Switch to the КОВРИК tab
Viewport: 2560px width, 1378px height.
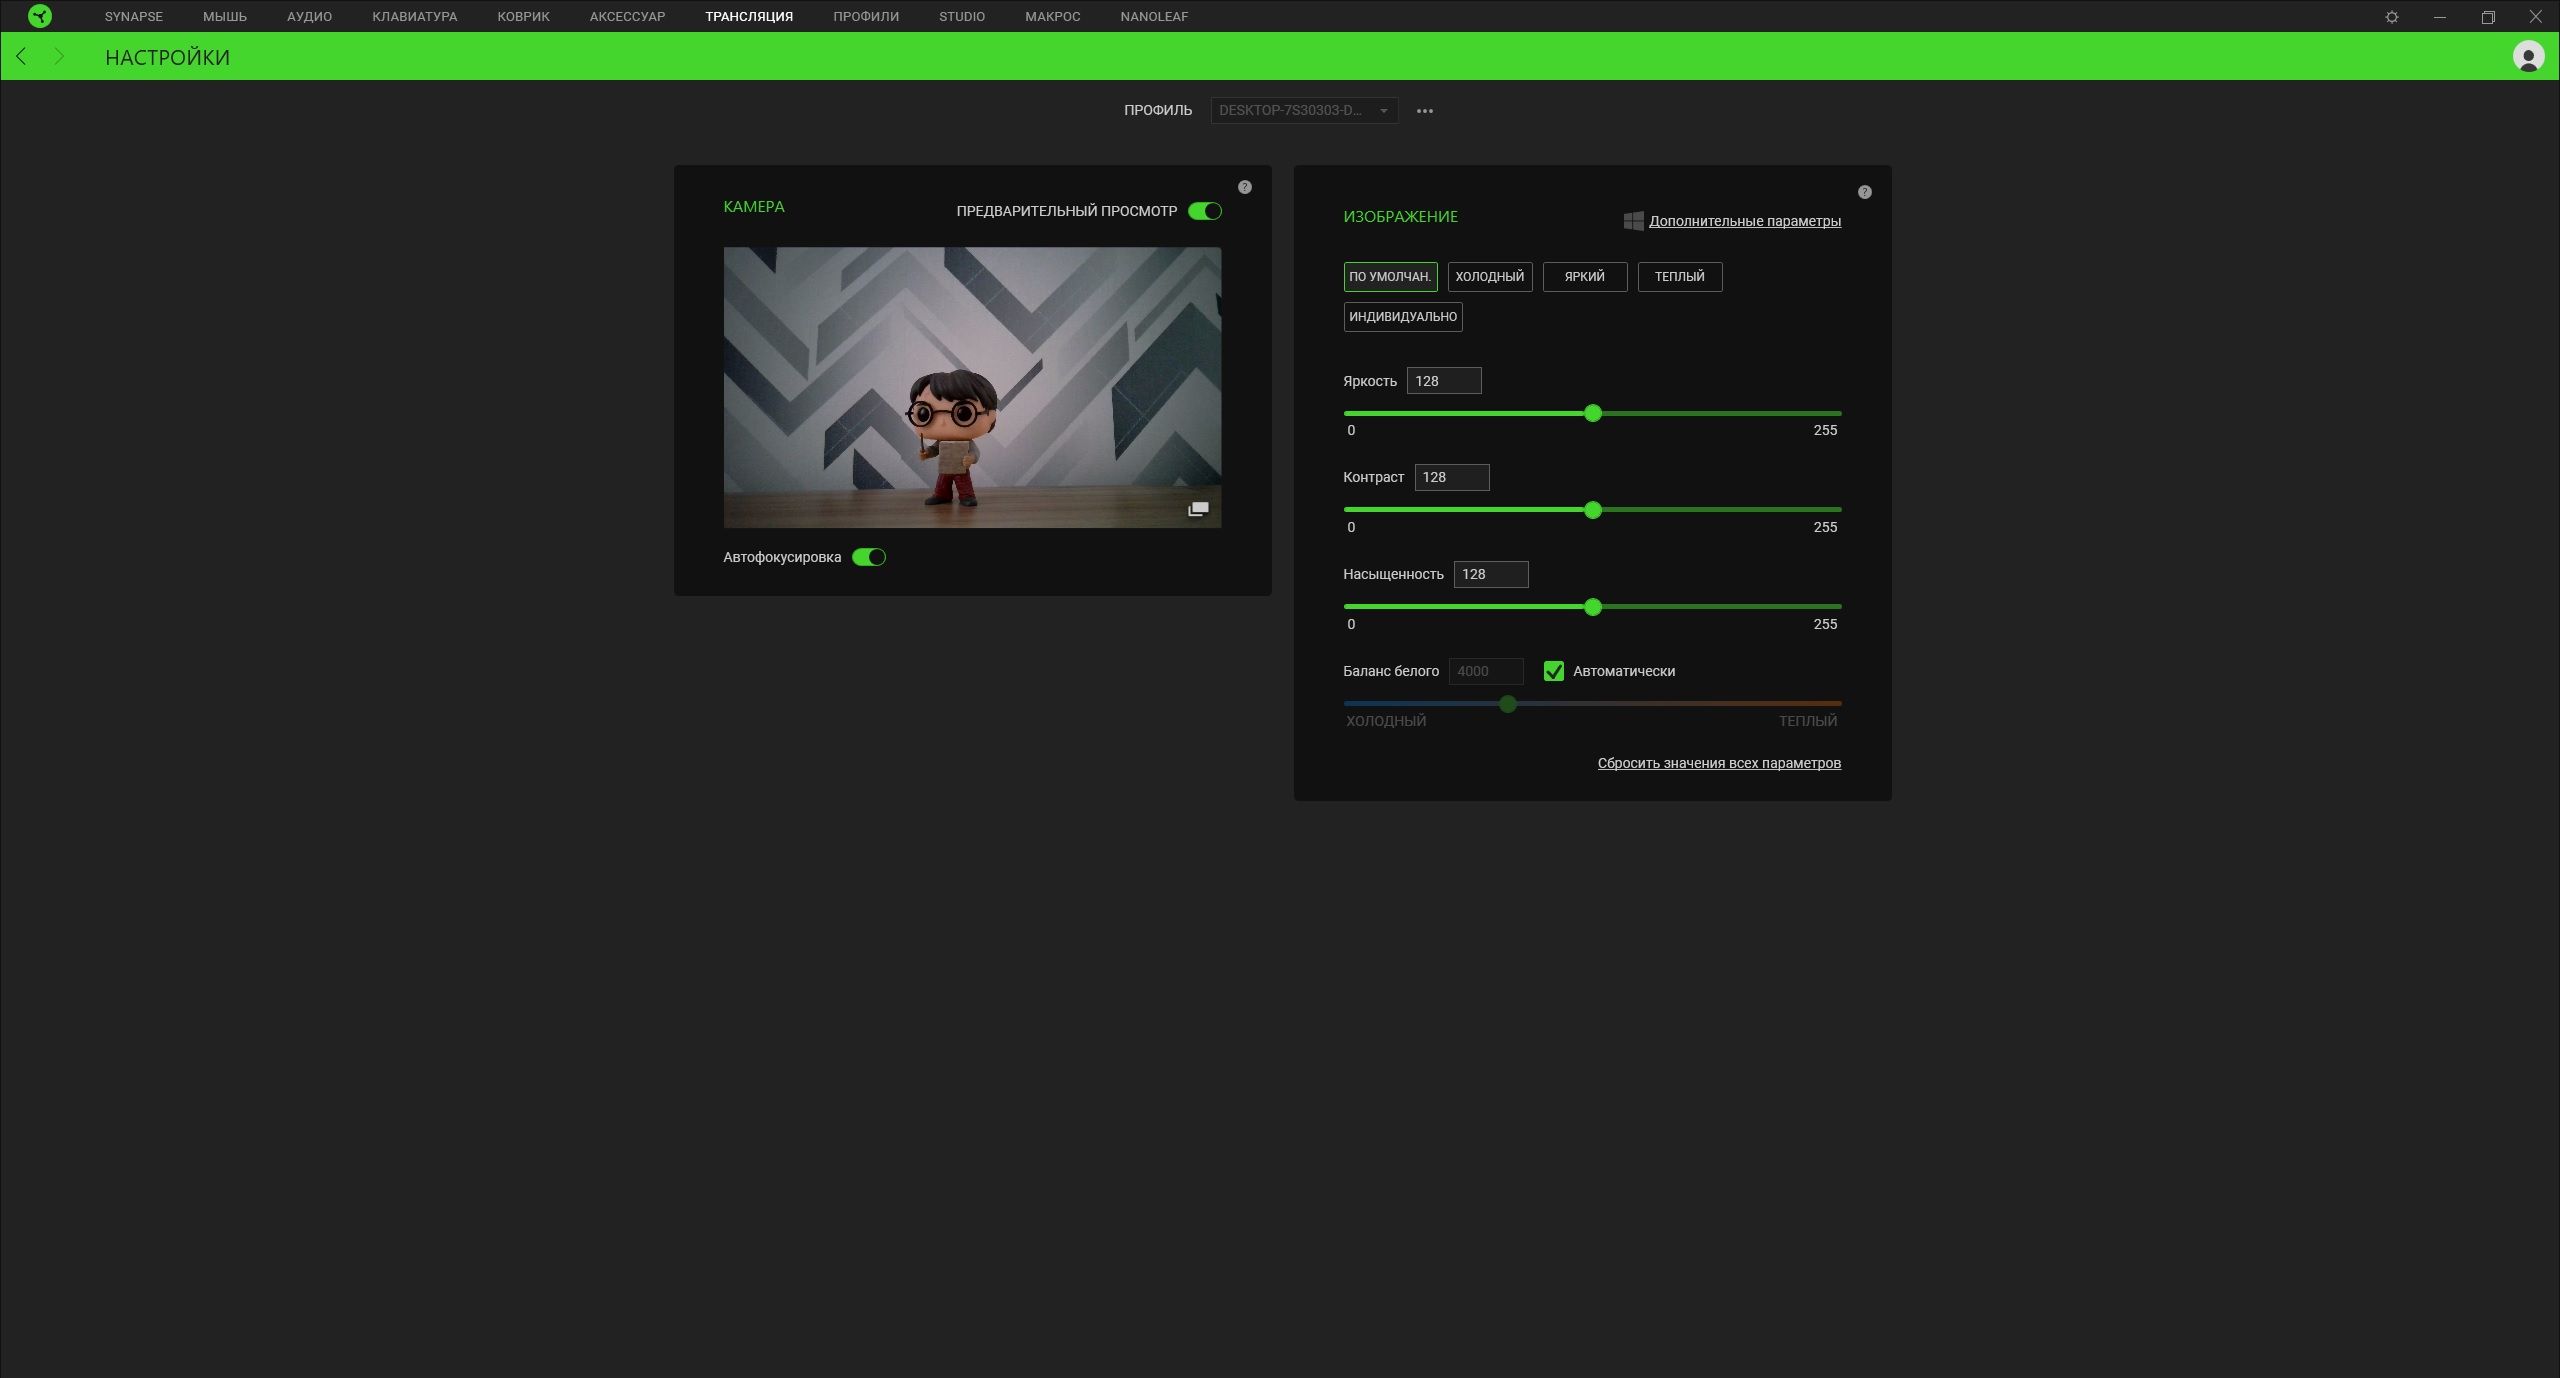[x=524, y=17]
